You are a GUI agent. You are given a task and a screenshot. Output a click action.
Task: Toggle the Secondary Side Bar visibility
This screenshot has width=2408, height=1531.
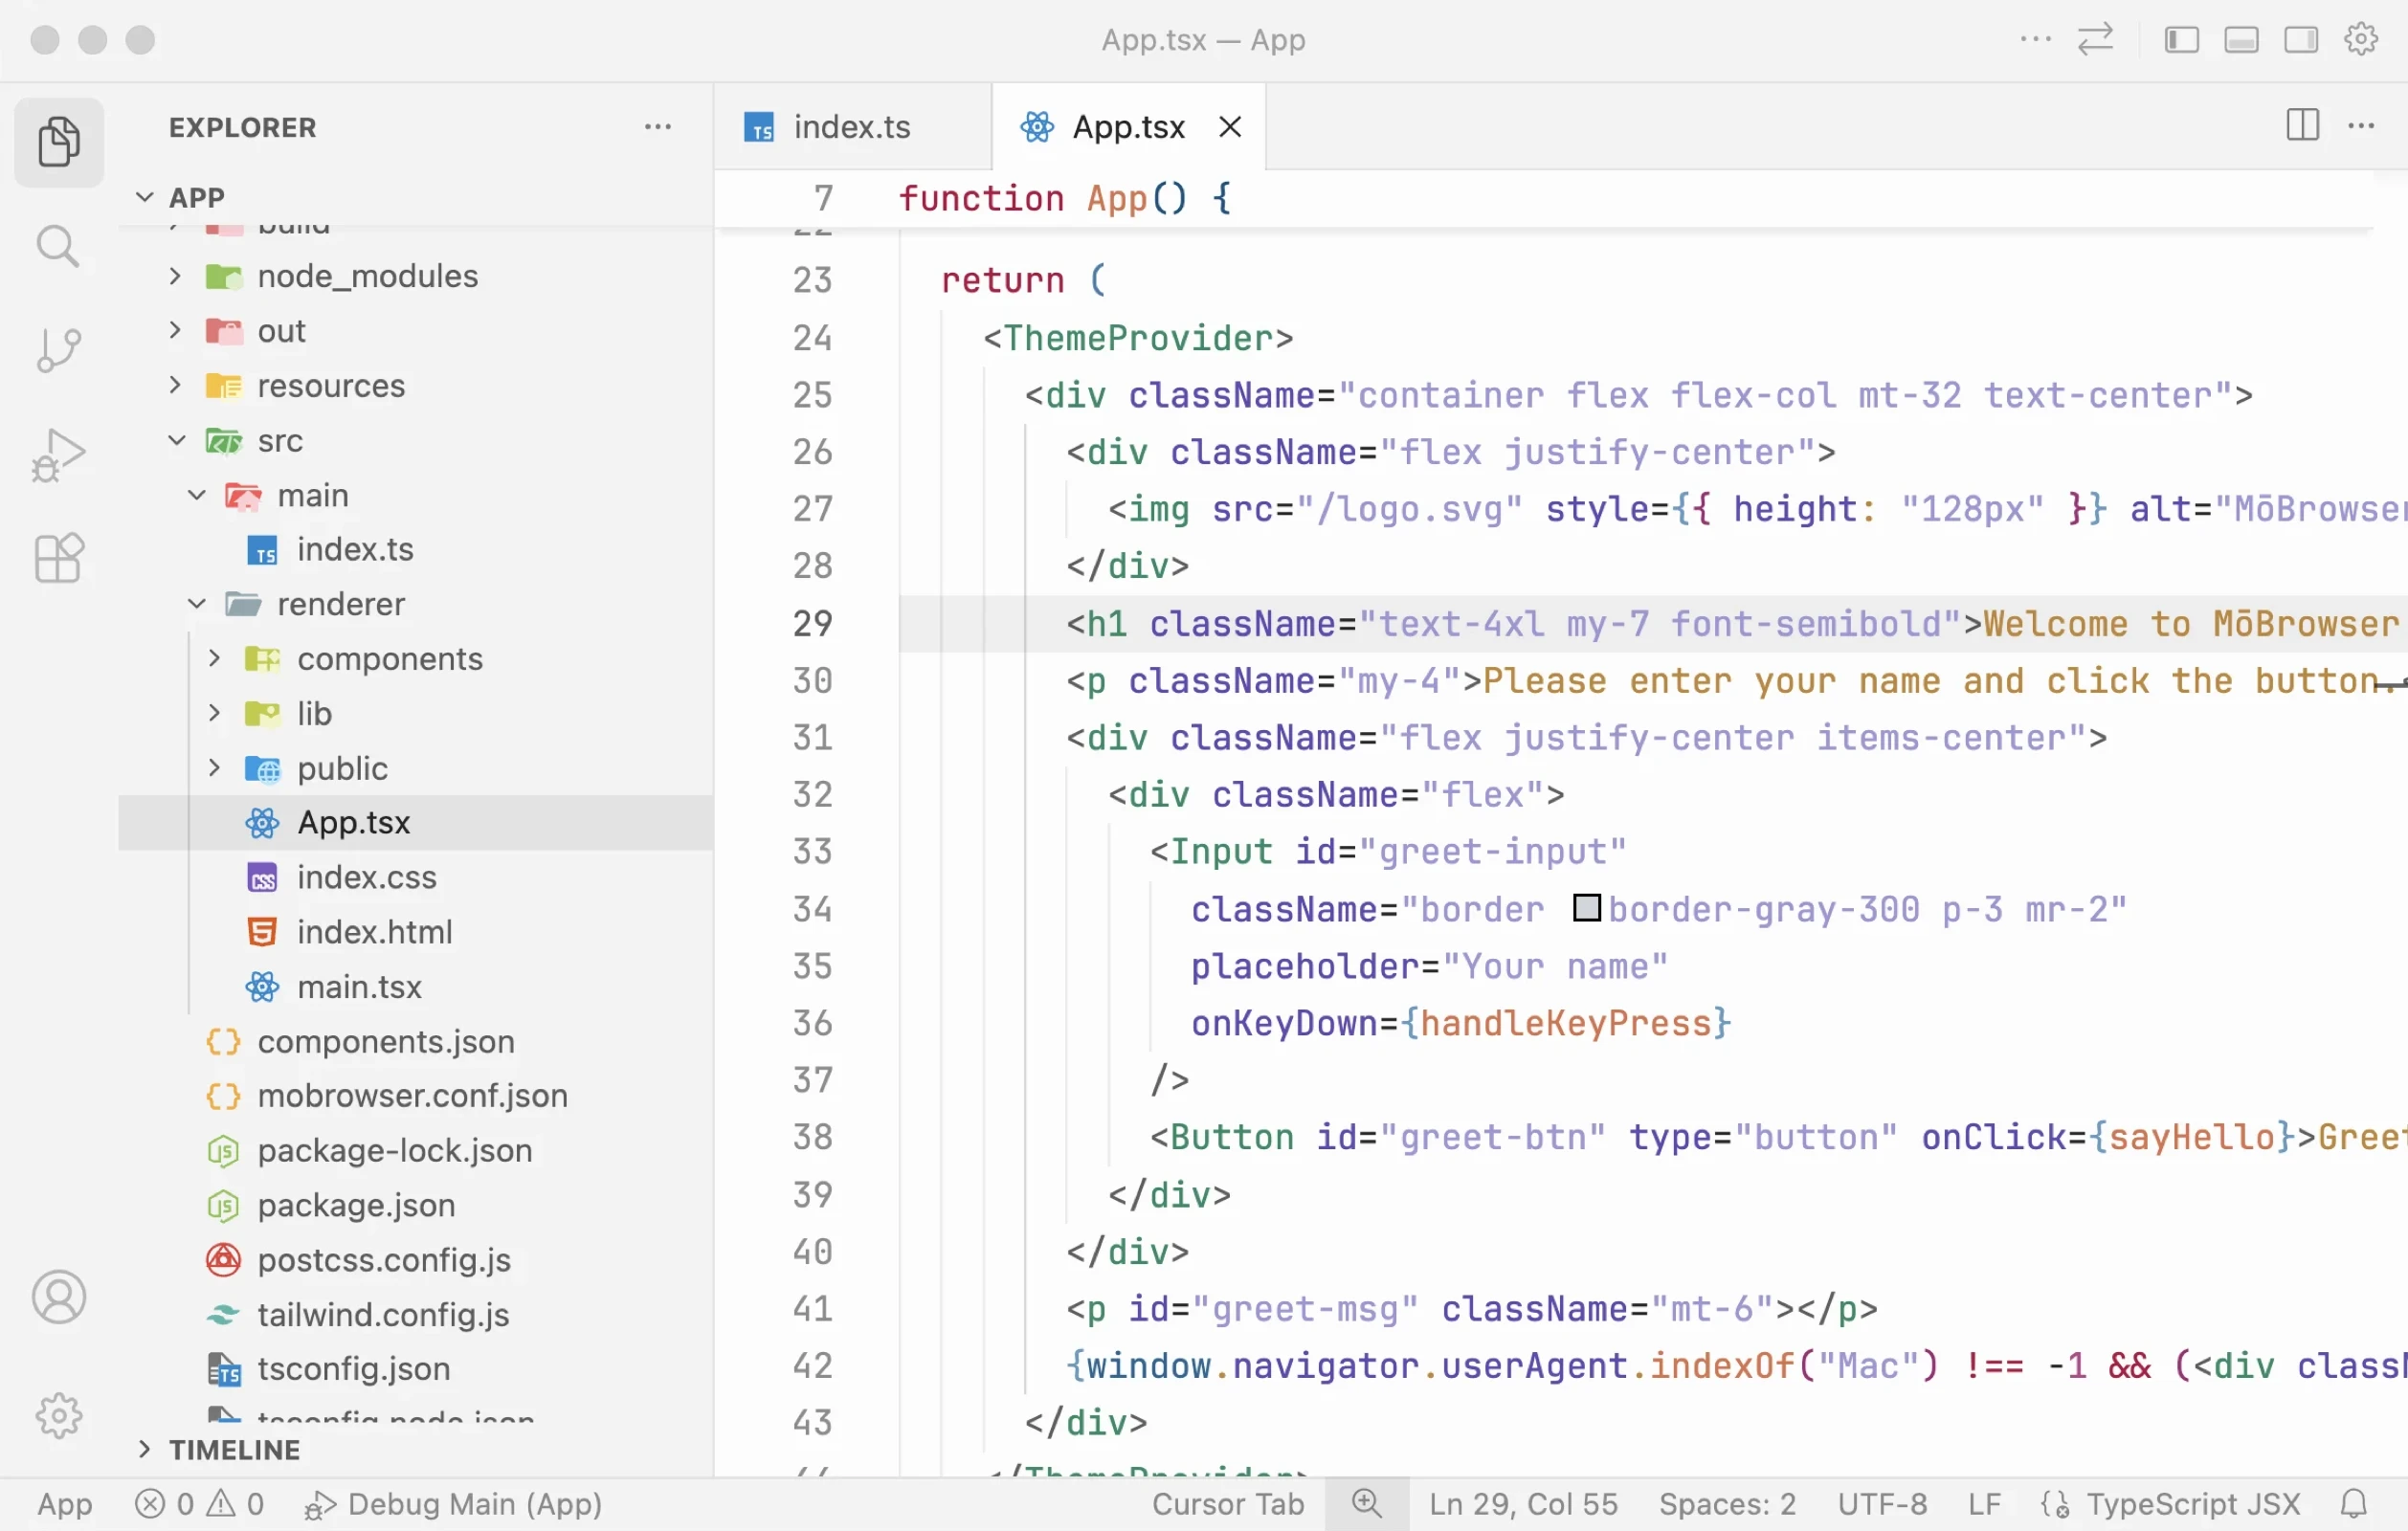coord(2302,39)
